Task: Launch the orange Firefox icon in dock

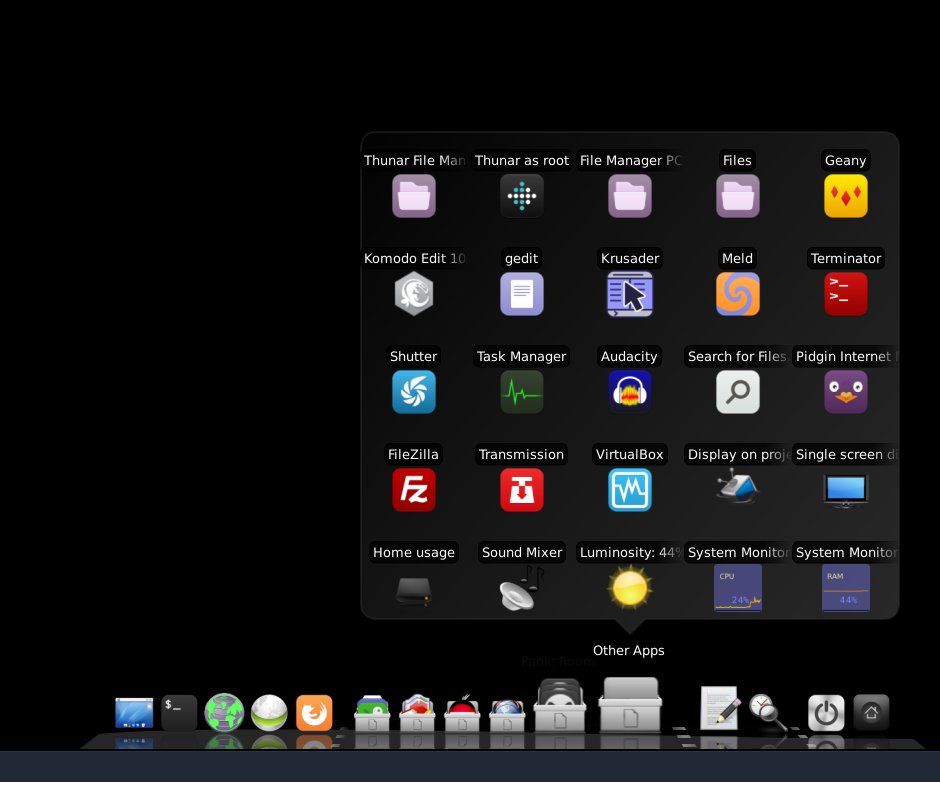Action: pos(314,713)
